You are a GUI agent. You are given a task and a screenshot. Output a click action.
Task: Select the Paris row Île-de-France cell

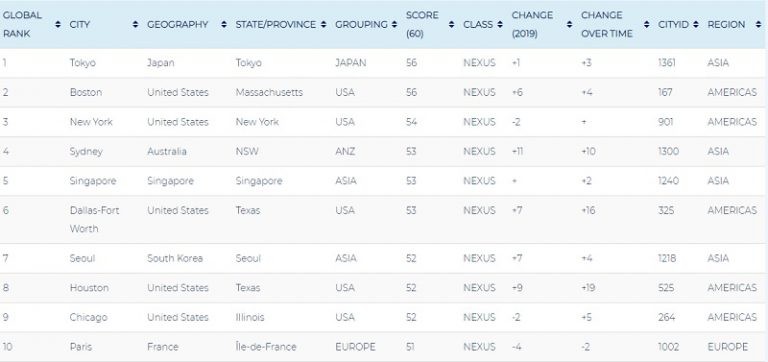click(266, 347)
